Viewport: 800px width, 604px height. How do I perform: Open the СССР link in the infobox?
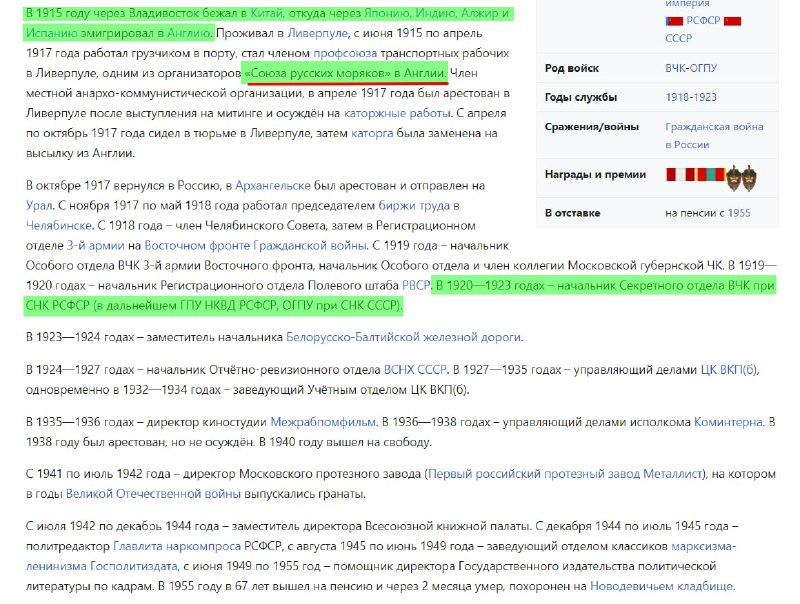coord(679,39)
